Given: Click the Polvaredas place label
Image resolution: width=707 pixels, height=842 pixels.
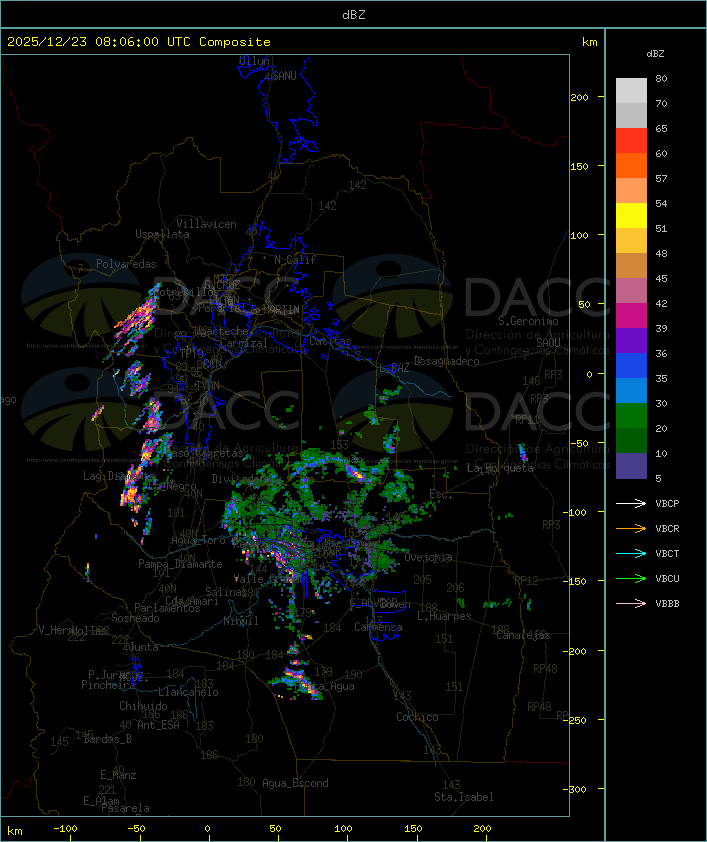Looking at the screenshot, I should point(126,264).
